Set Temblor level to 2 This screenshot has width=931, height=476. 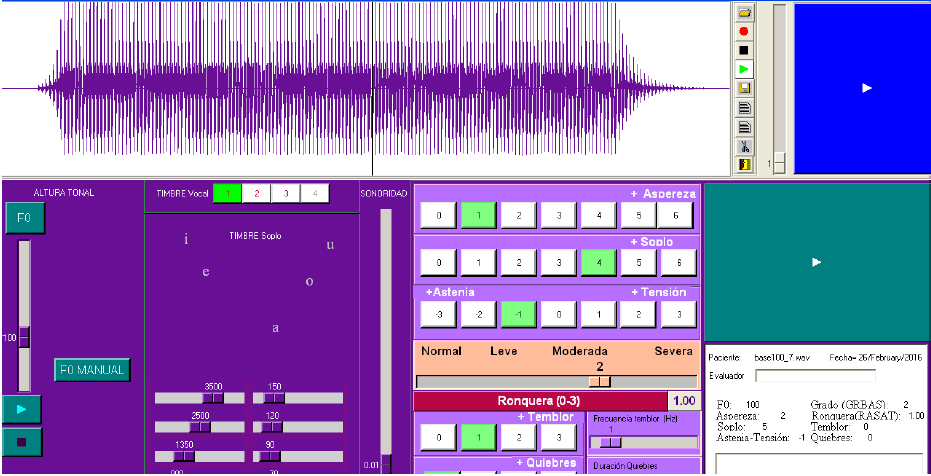pyautogui.click(x=518, y=438)
